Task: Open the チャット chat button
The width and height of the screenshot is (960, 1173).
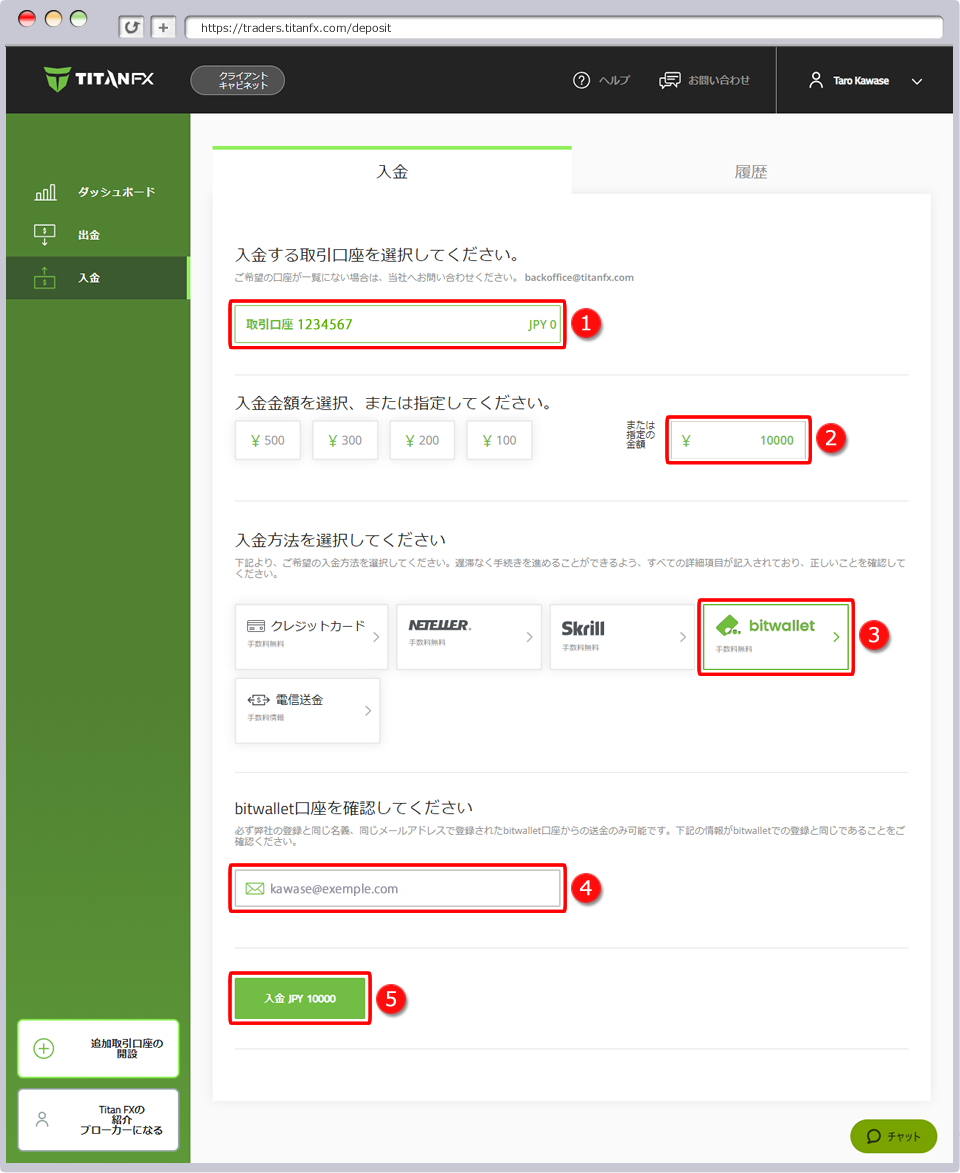Action: coord(893,1136)
